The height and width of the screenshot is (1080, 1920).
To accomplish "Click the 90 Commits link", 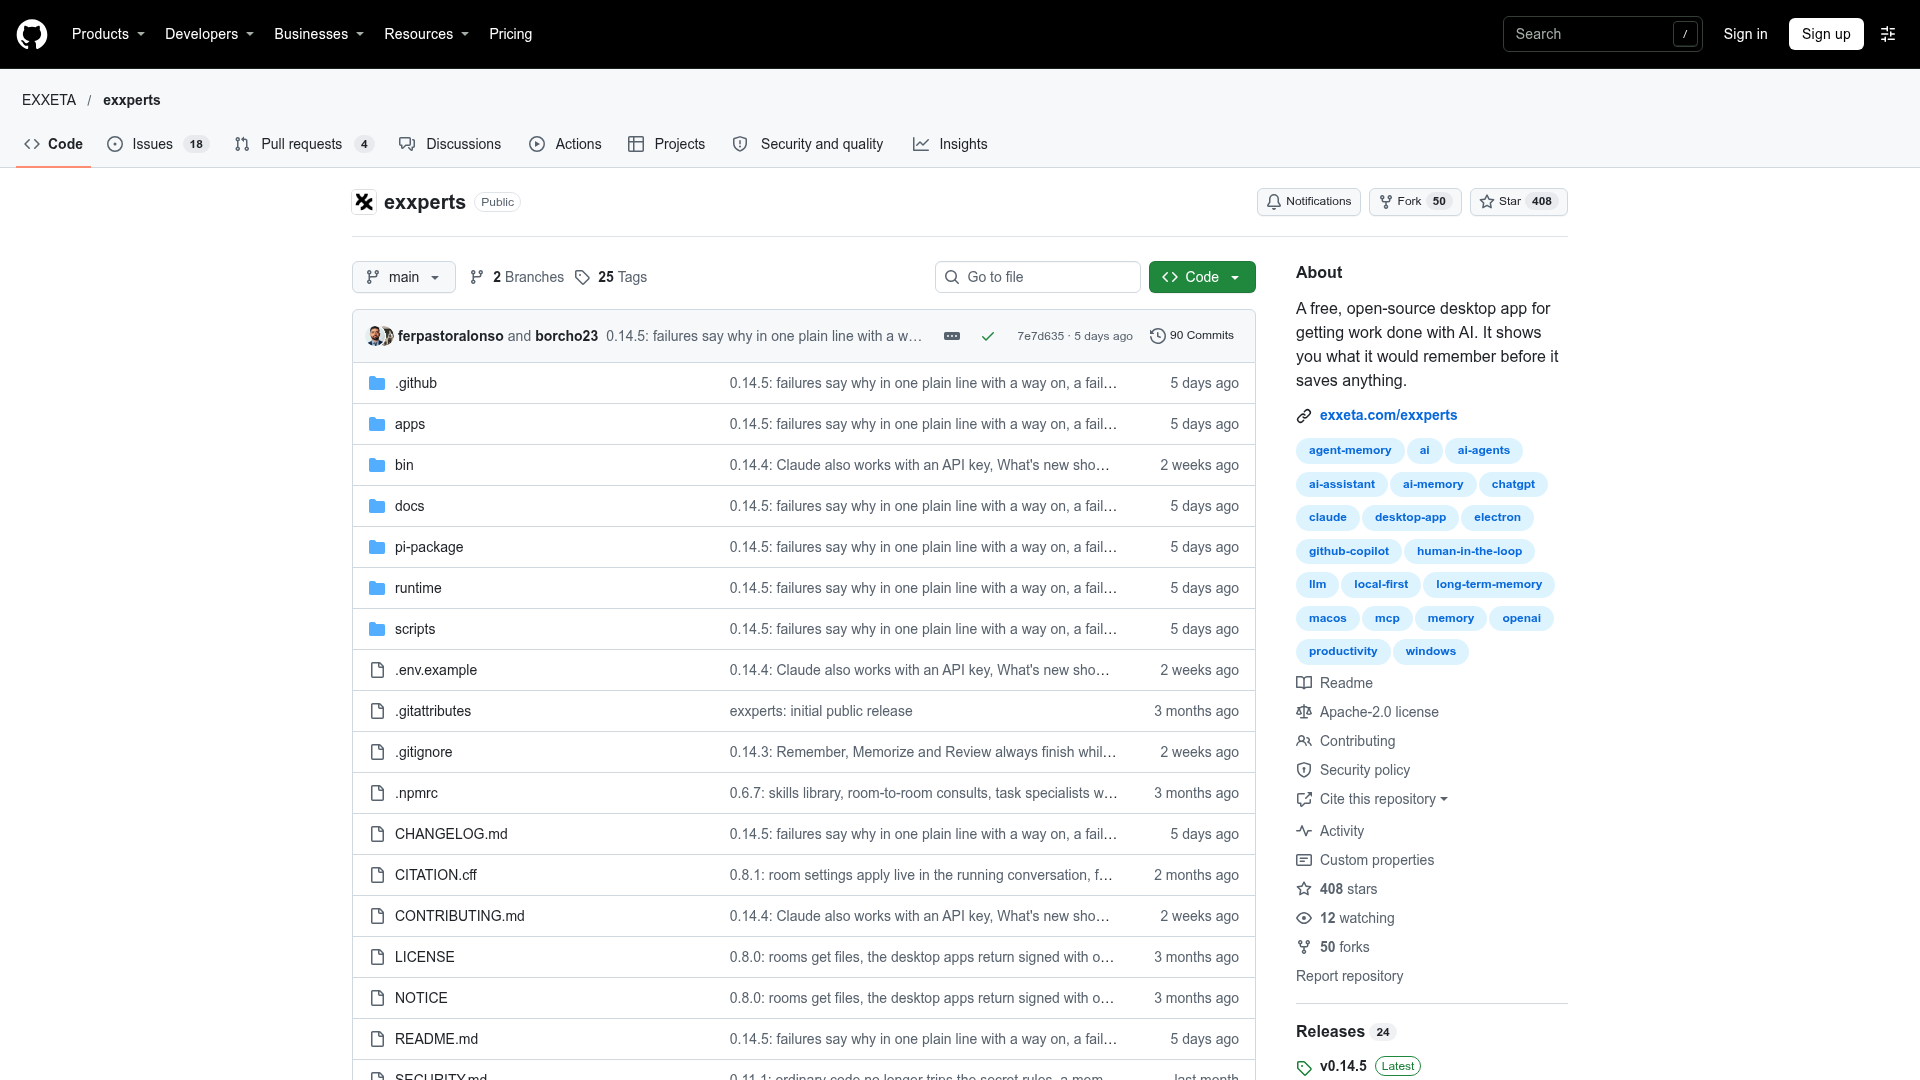I will [1192, 336].
